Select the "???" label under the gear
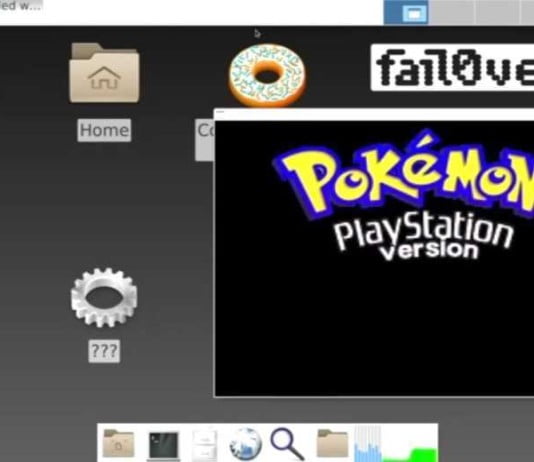Viewport: 534px width, 462px height. click(x=104, y=351)
